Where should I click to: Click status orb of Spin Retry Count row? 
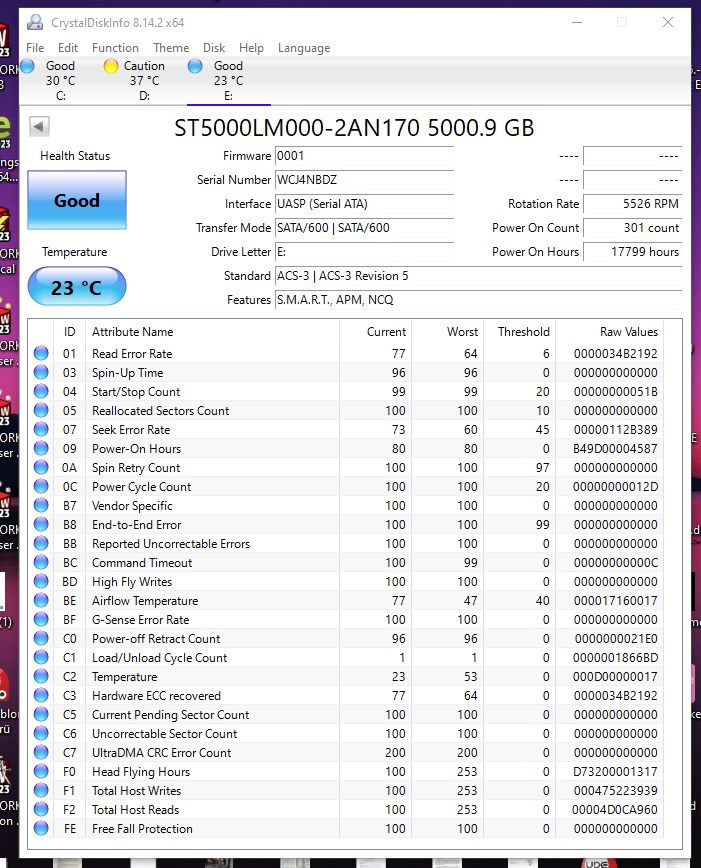click(41, 467)
